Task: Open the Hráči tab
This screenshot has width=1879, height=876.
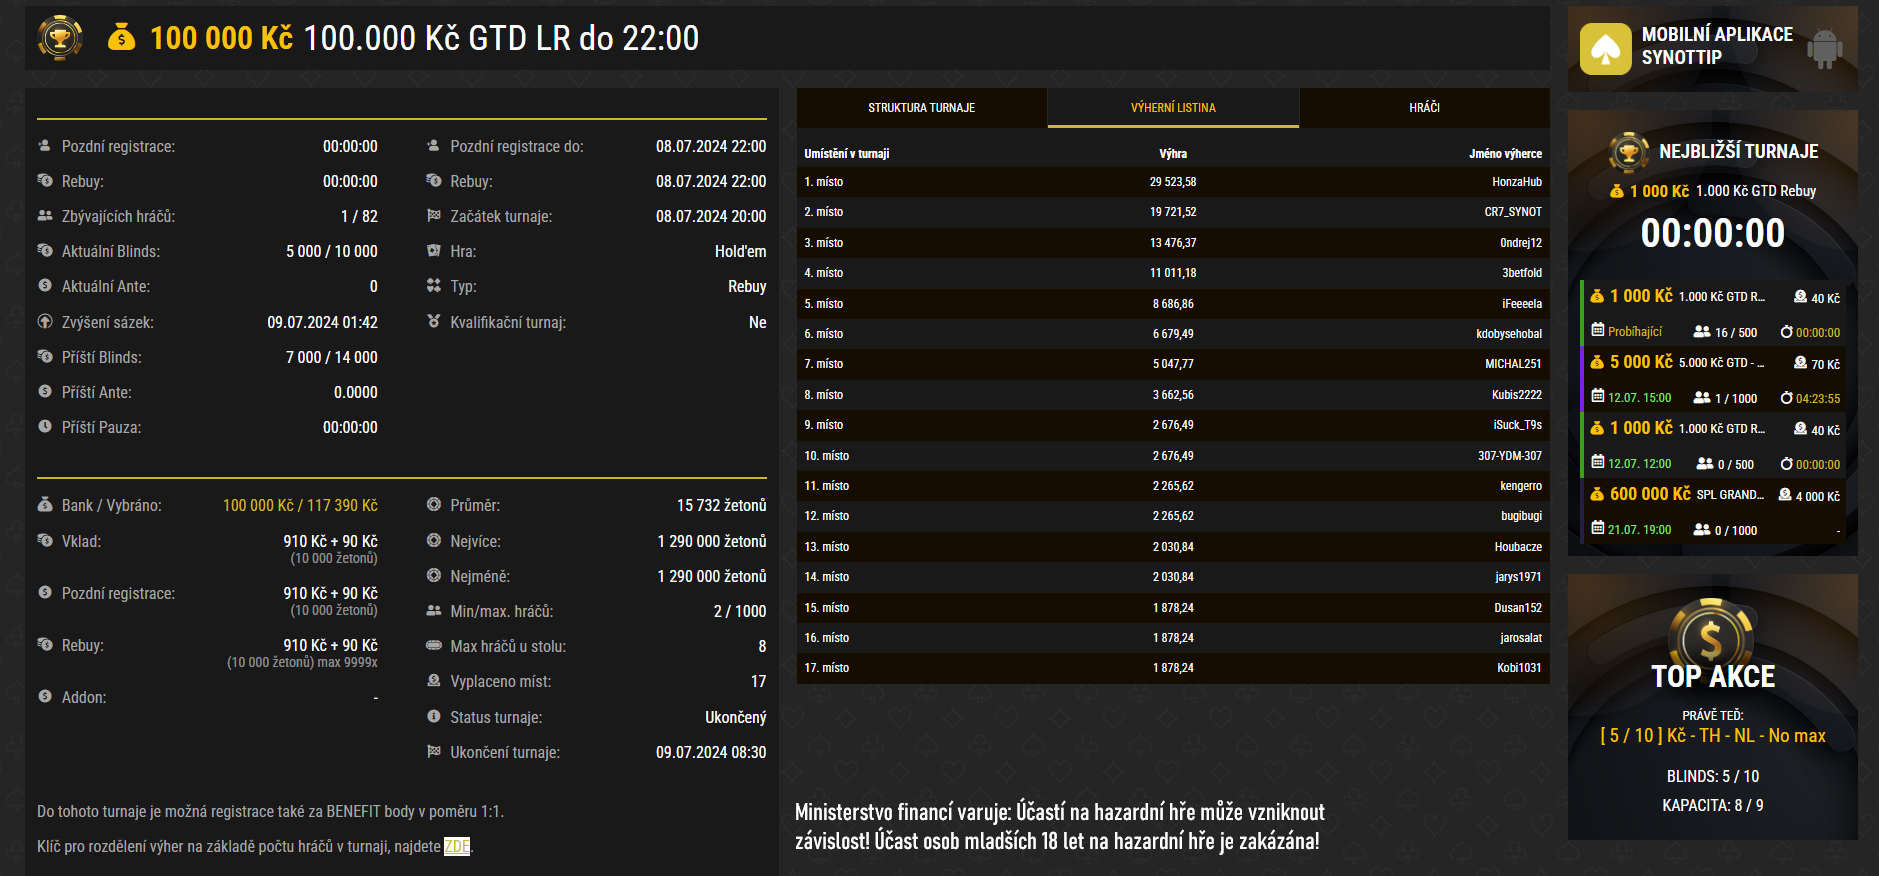Action: tap(1425, 108)
